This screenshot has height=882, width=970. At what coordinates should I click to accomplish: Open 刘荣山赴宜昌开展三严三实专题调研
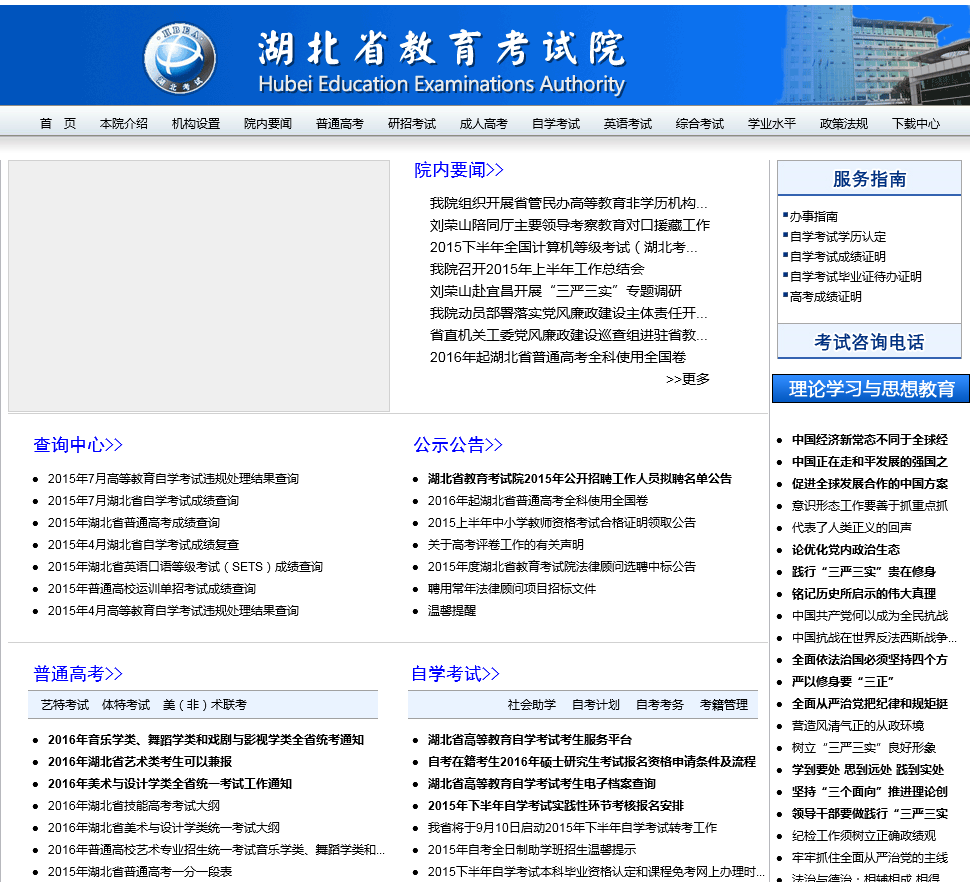point(556,291)
